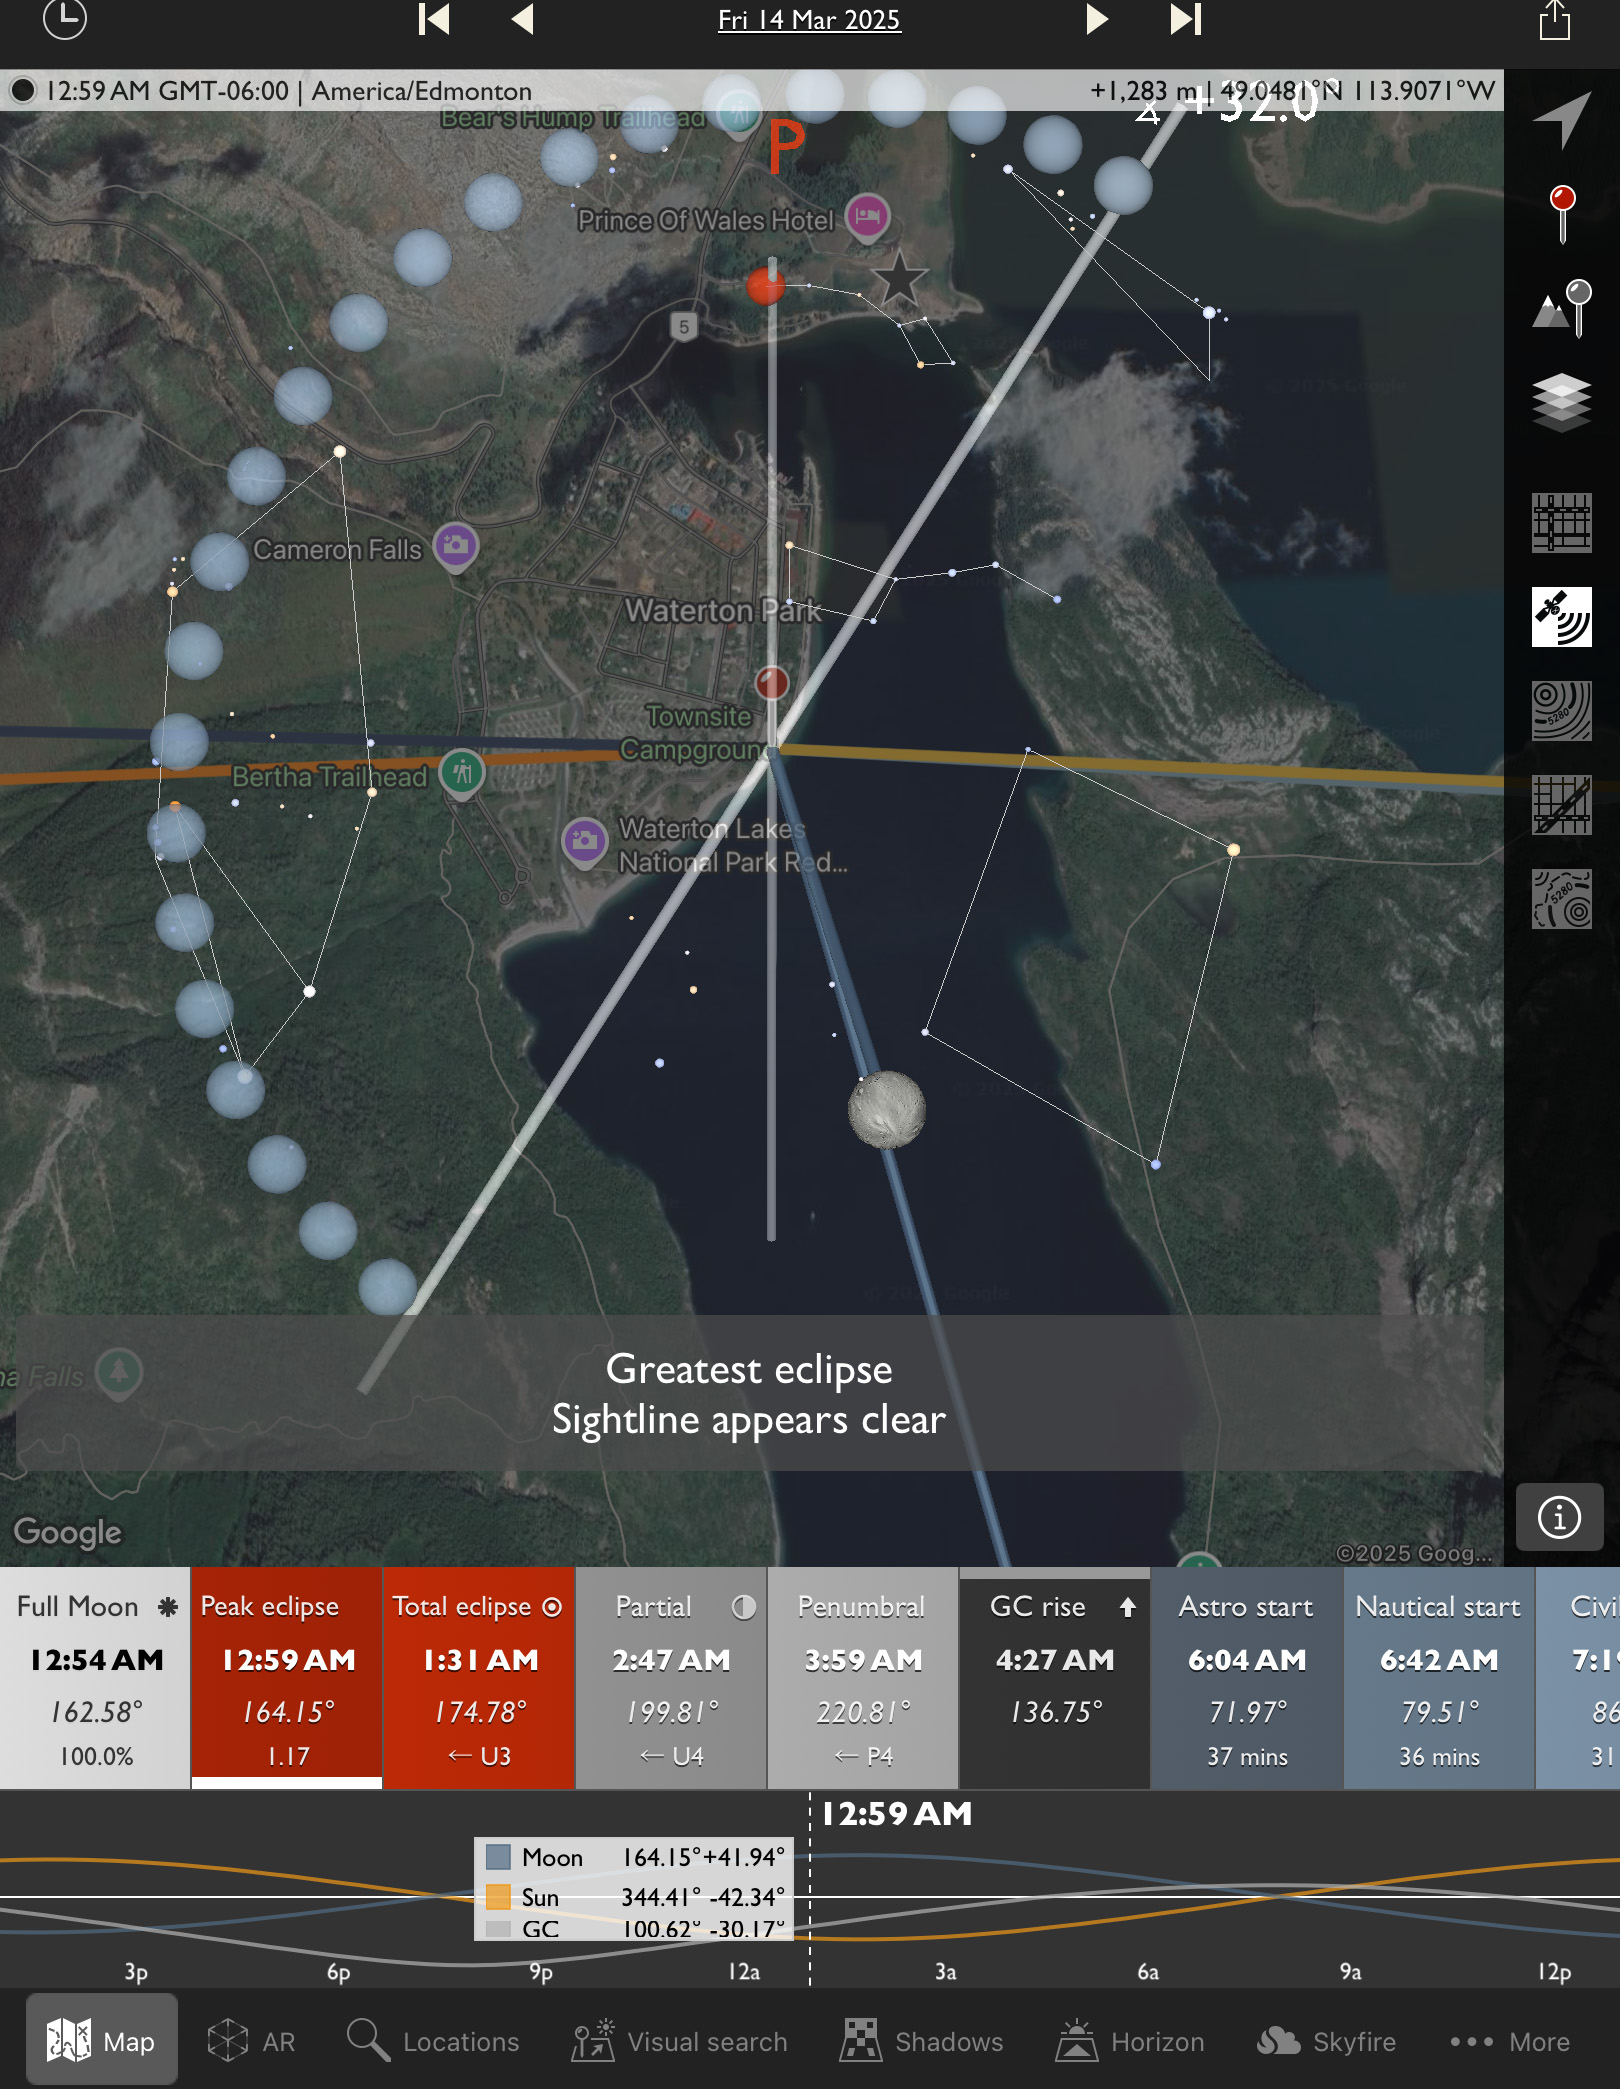
Task: Select the mountain secondary pin tool
Action: 1561,308
